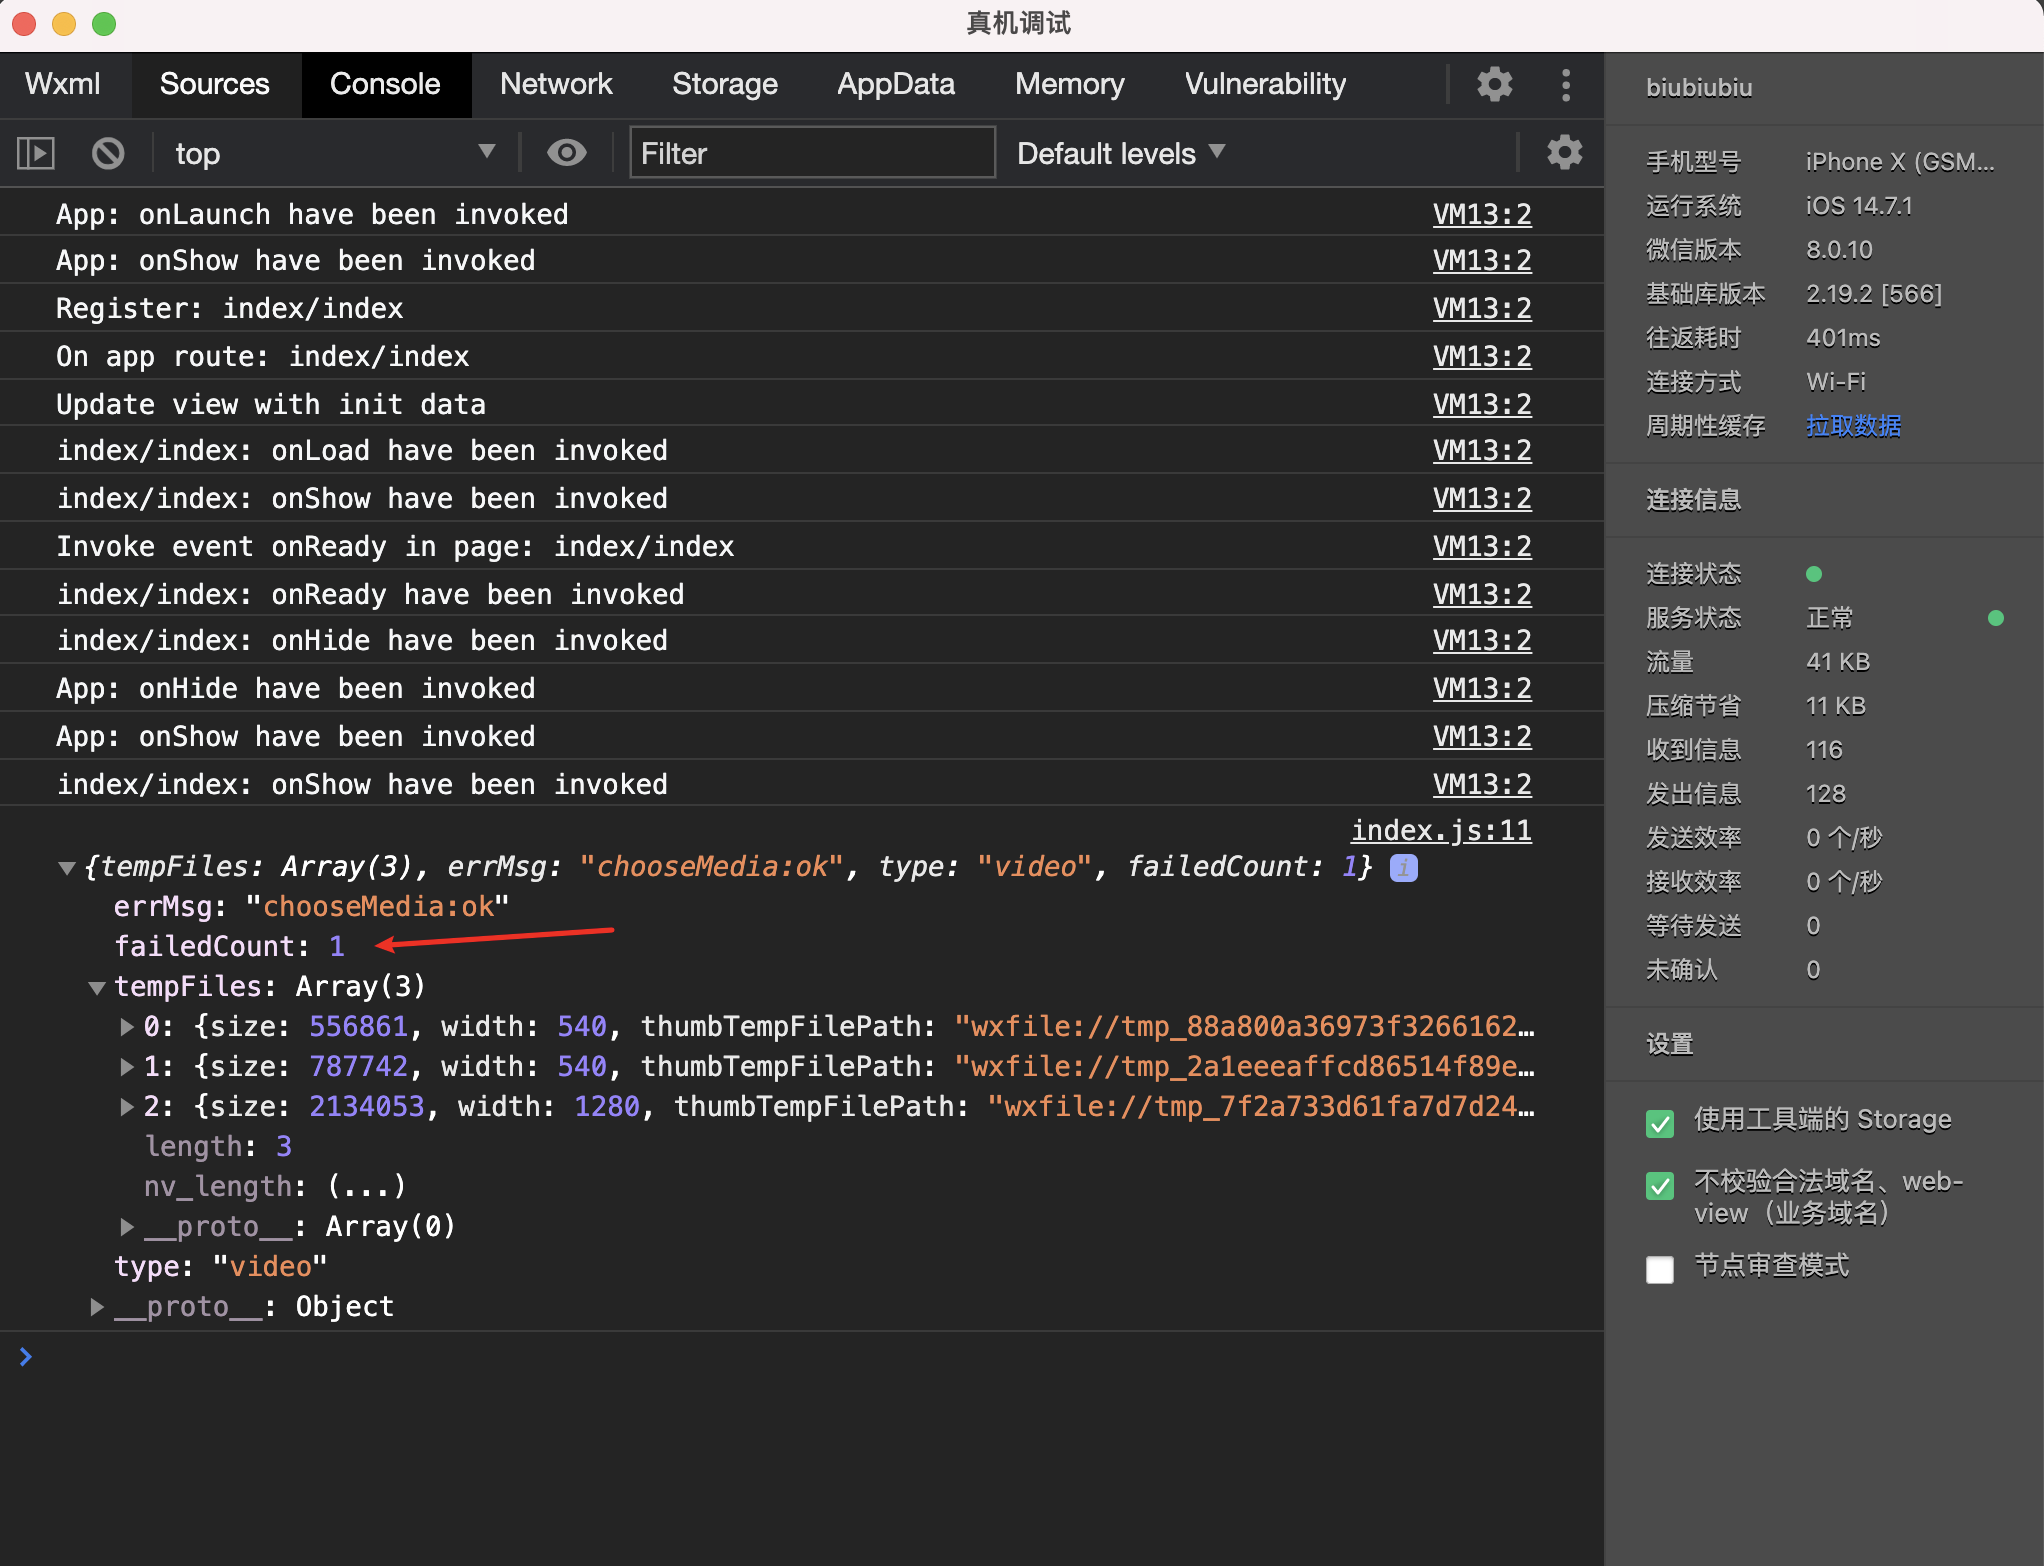Open console settings gear icon
Image resolution: width=2044 pixels, height=1566 pixels.
click(x=1564, y=153)
